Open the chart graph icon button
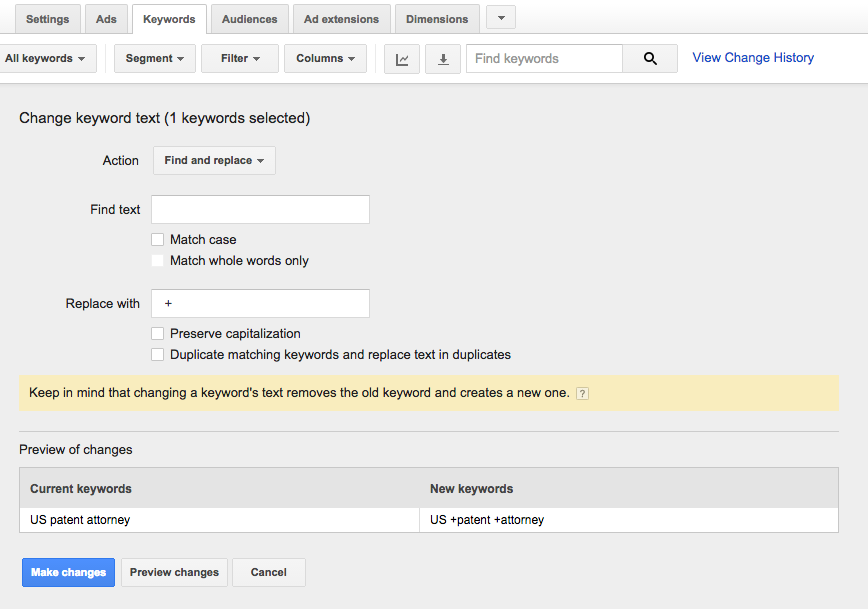The height and width of the screenshot is (609, 868). [x=402, y=59]
